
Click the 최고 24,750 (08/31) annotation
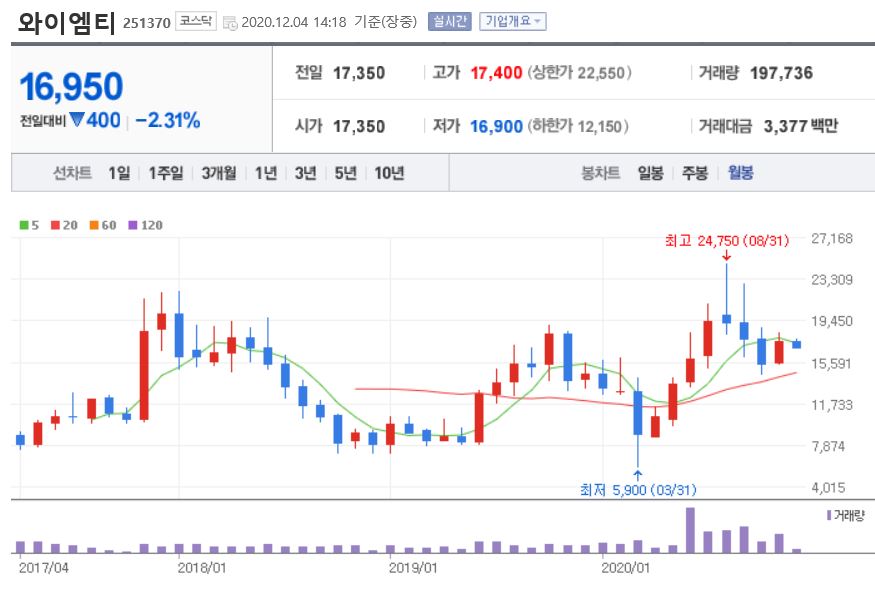[727, 241]
